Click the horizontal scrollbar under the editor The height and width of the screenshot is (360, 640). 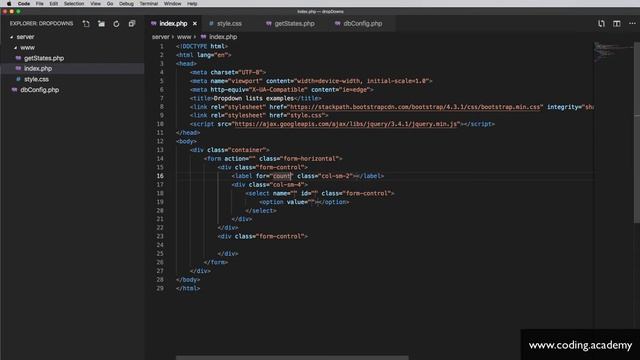[x=292, y=358]
